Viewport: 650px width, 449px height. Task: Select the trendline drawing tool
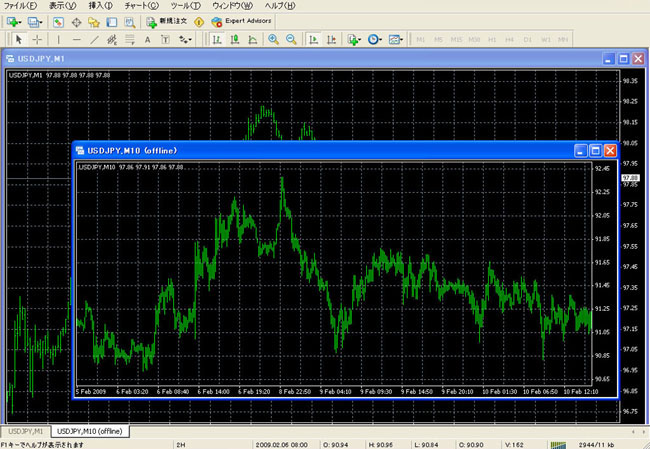(93, 39)
